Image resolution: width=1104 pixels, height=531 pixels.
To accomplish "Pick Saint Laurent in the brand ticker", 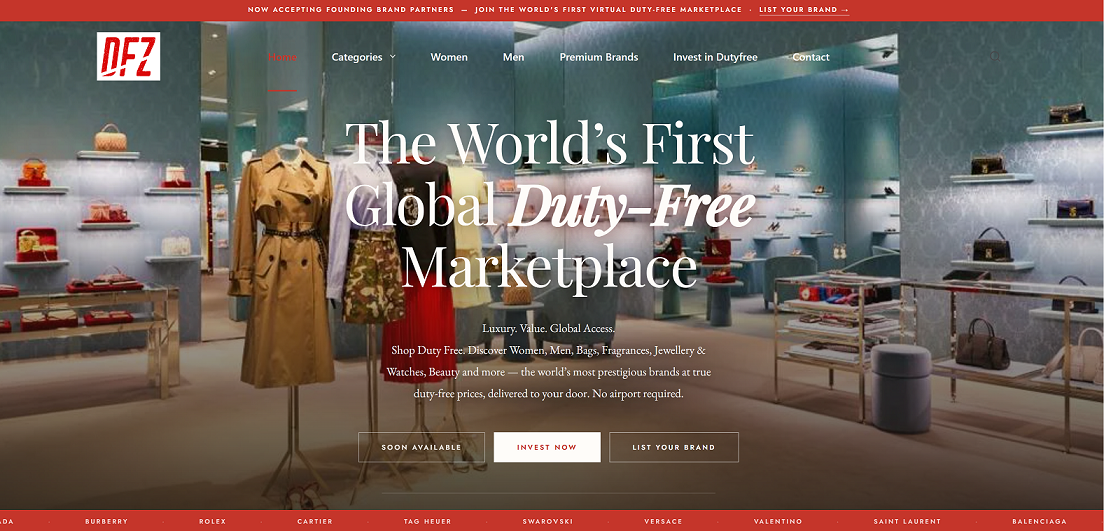I will 907,521.
